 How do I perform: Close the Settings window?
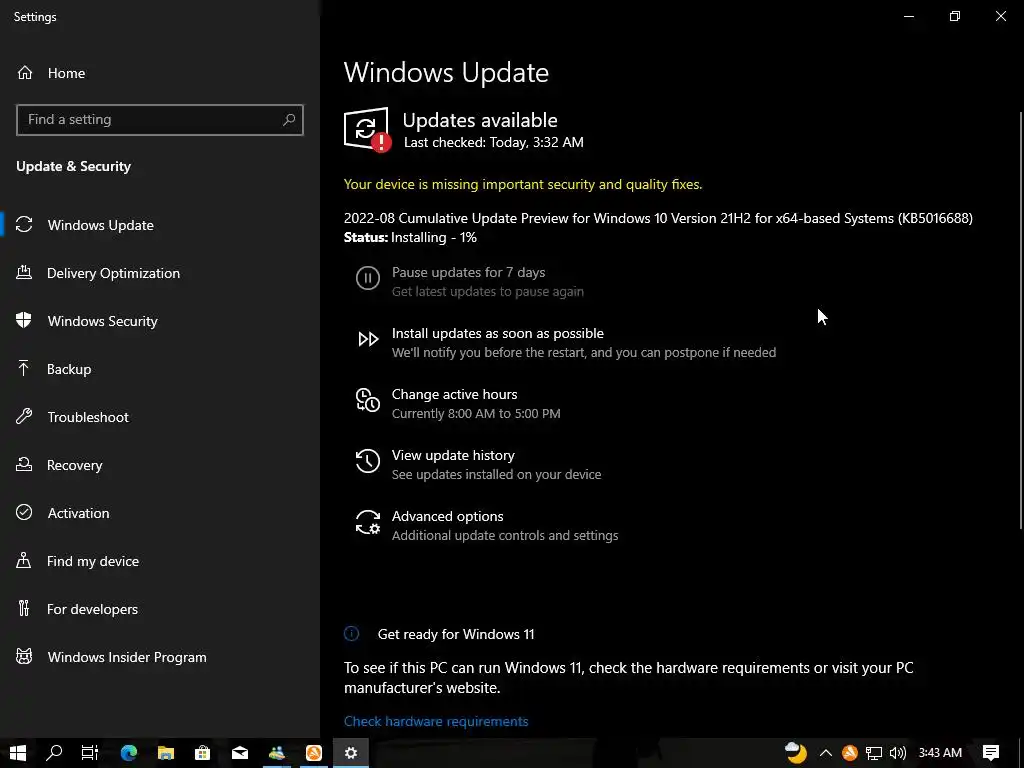(x=1000, y=16)
